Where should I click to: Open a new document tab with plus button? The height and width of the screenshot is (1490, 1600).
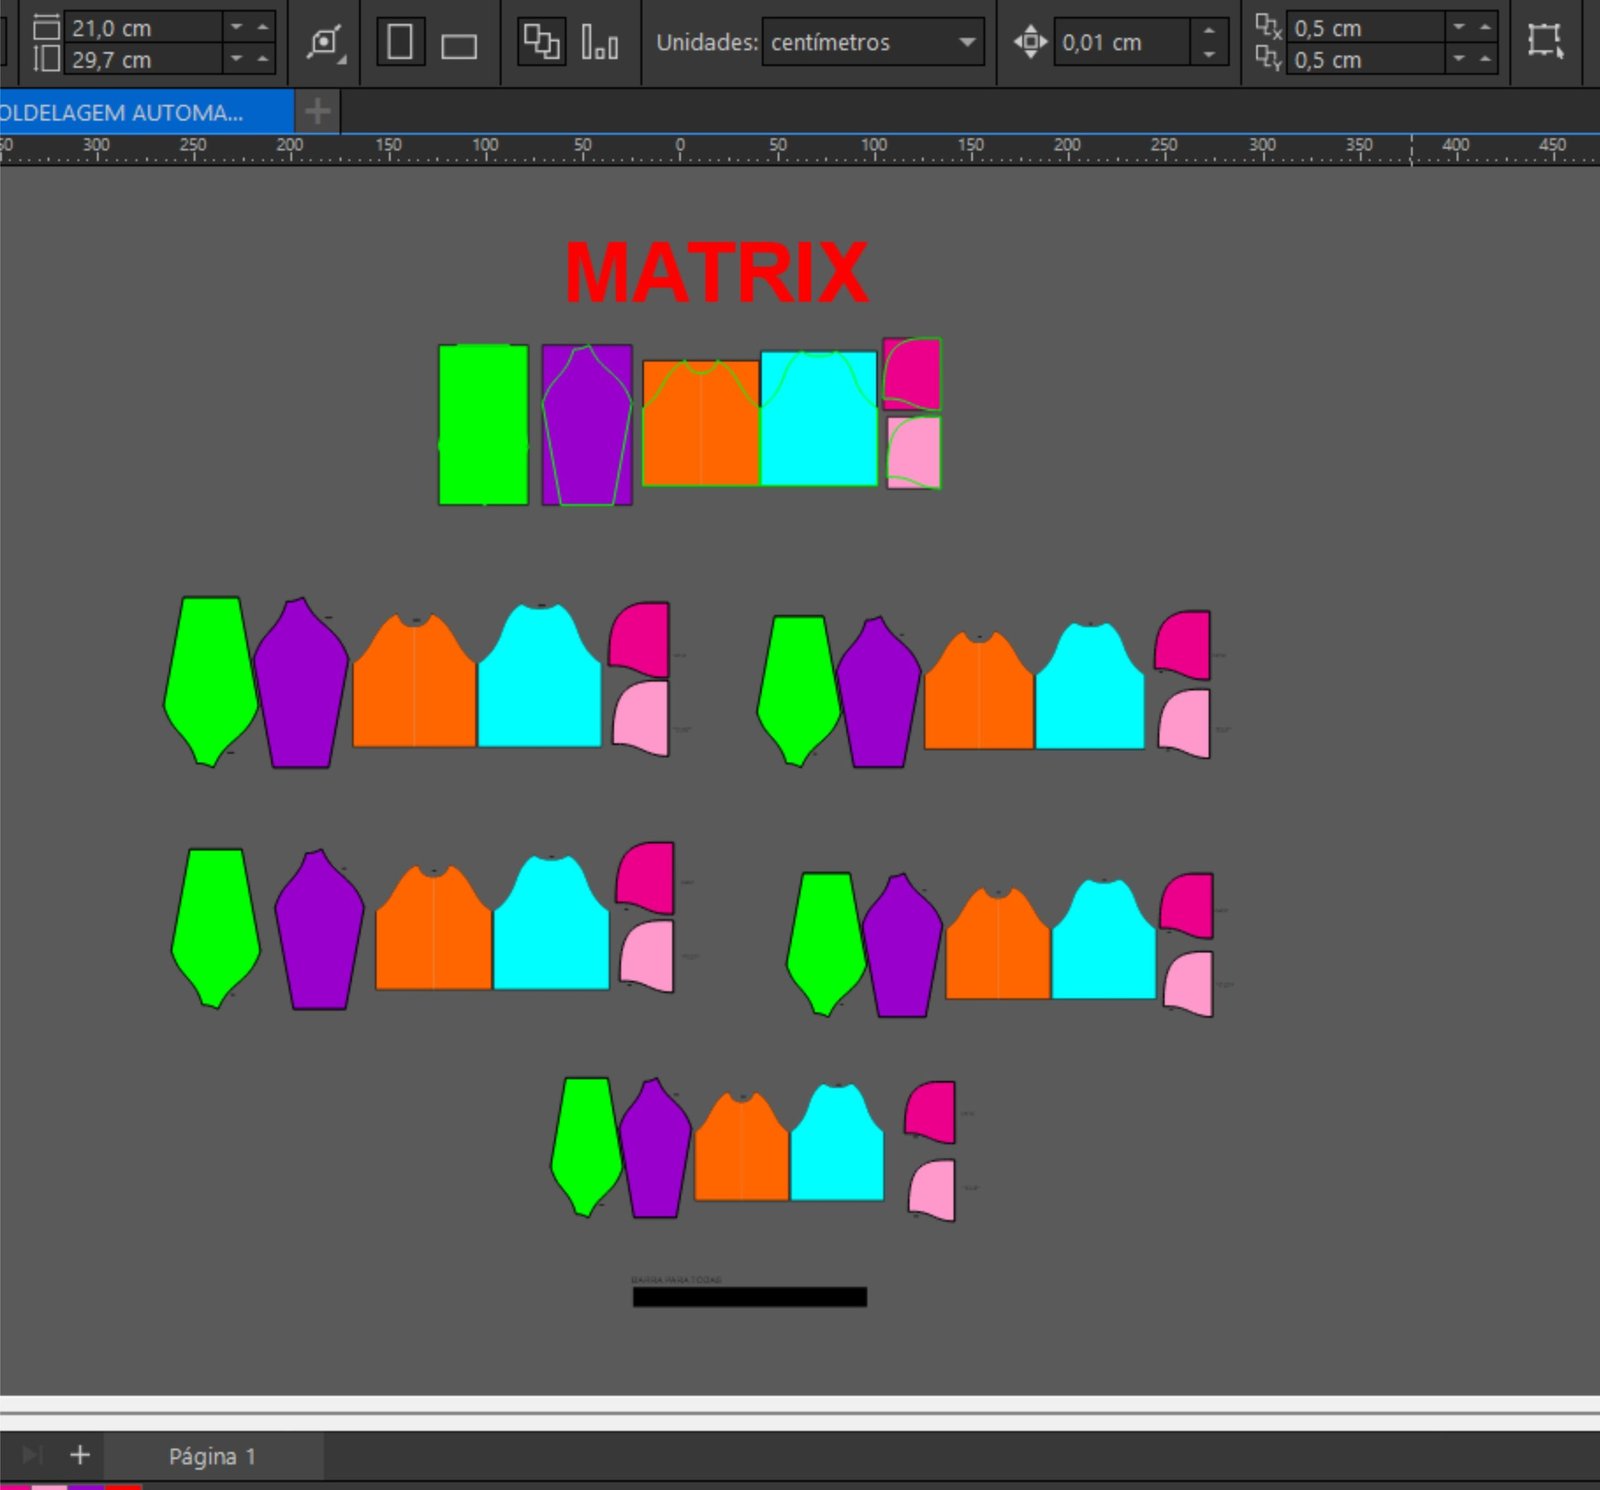point(317,111)
